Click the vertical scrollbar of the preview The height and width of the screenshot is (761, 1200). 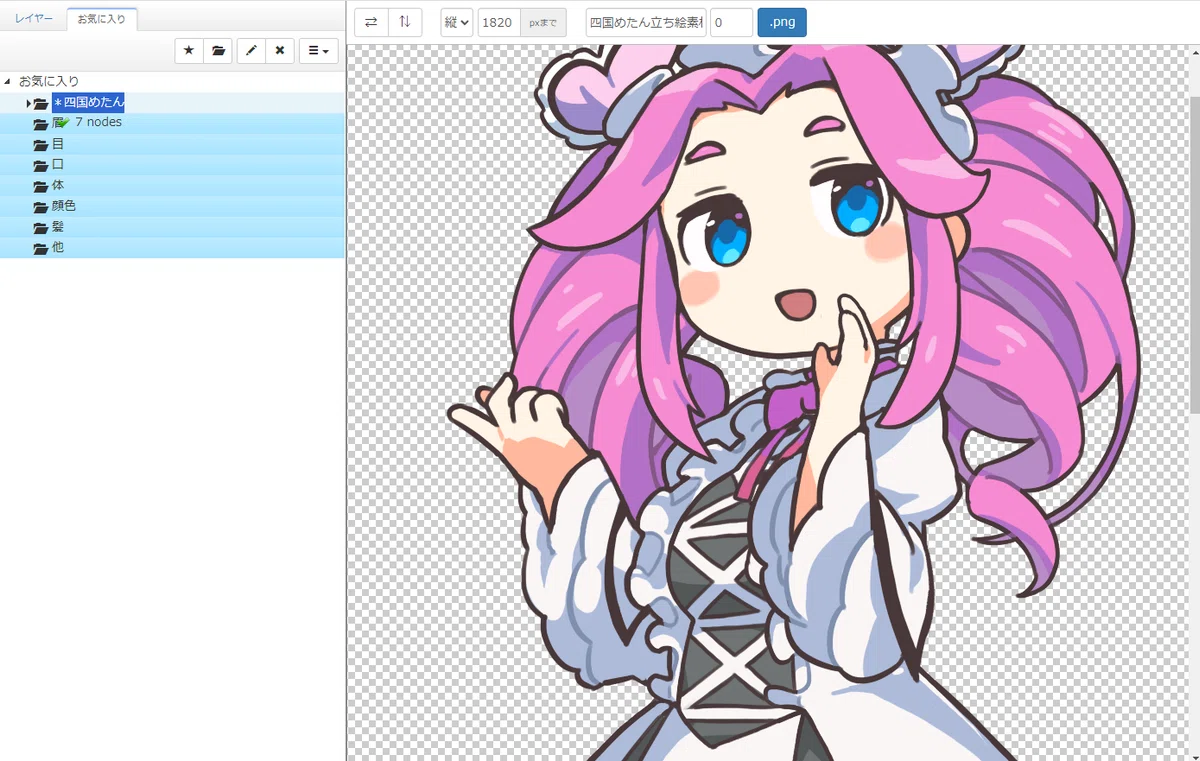[1194, 256]
